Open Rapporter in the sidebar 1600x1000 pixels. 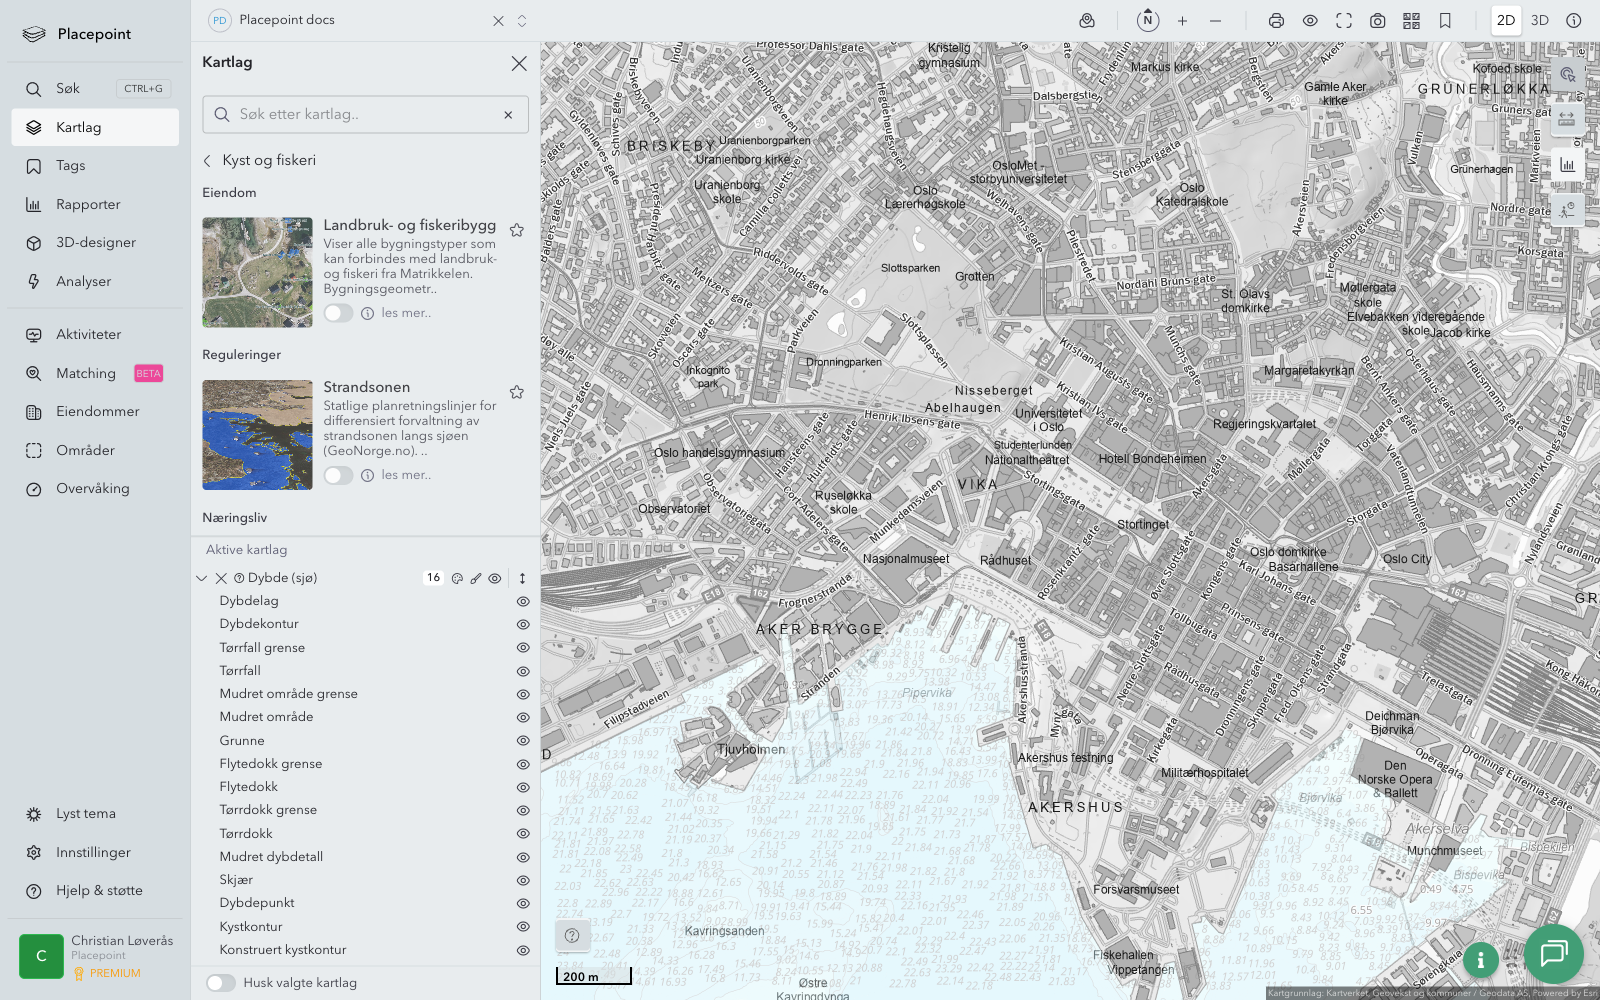click(x=88, y=204)
